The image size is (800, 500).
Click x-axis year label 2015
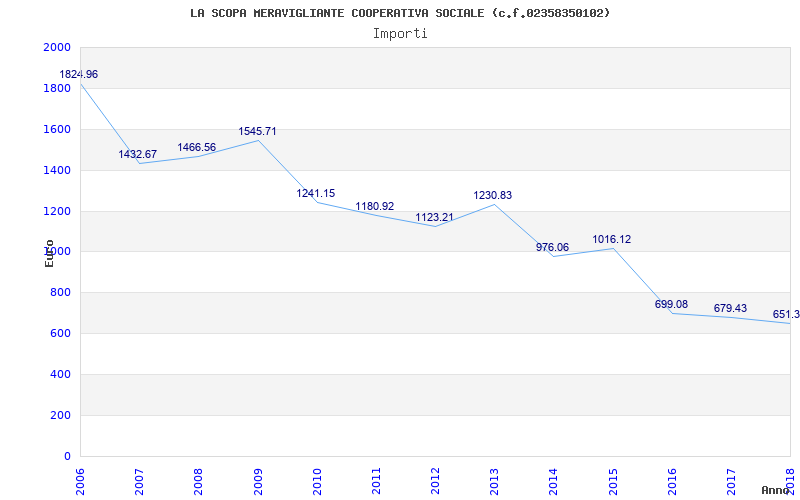[x=613, y=482]
